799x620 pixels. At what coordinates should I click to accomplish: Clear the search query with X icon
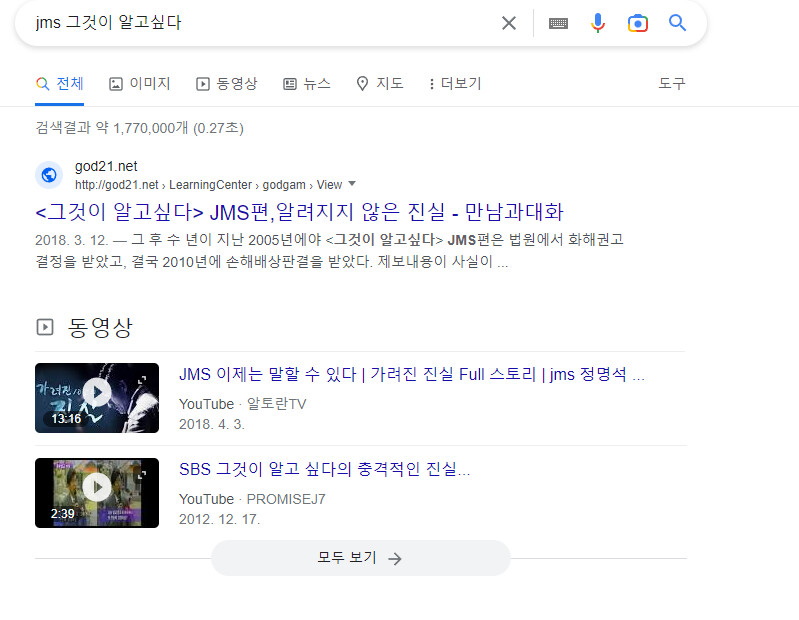[x=509, y=23]
